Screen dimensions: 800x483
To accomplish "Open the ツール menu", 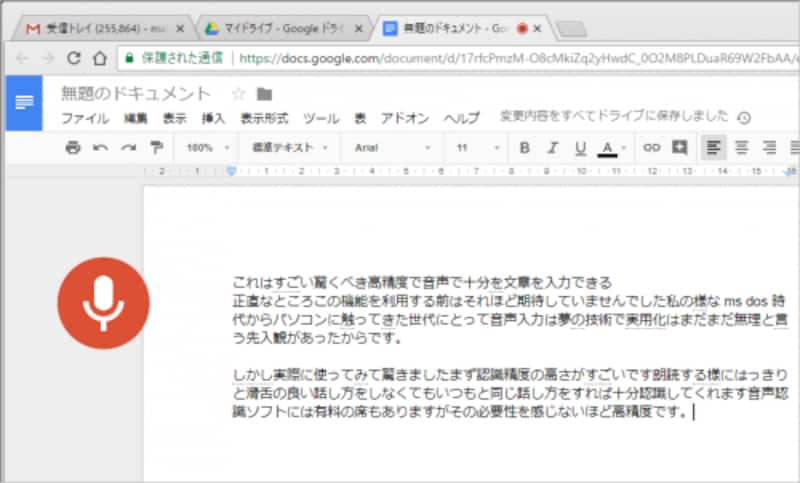I will coord(321,118).
